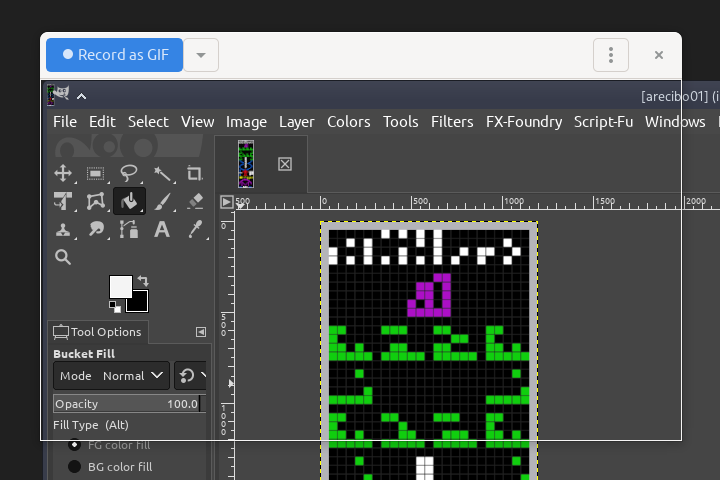Open the Layer menu
This screenshot has height=480, width=720.
297,122
